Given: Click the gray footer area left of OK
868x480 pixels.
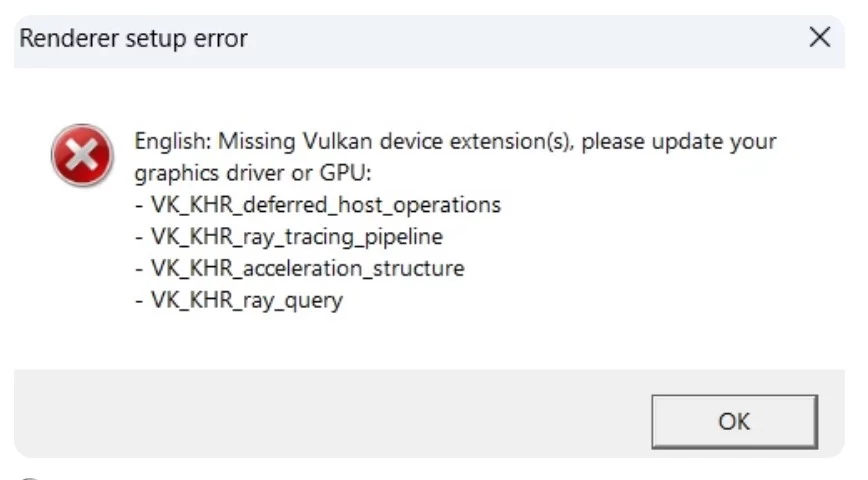Looking at the screenshot, I should click(330, 420).
